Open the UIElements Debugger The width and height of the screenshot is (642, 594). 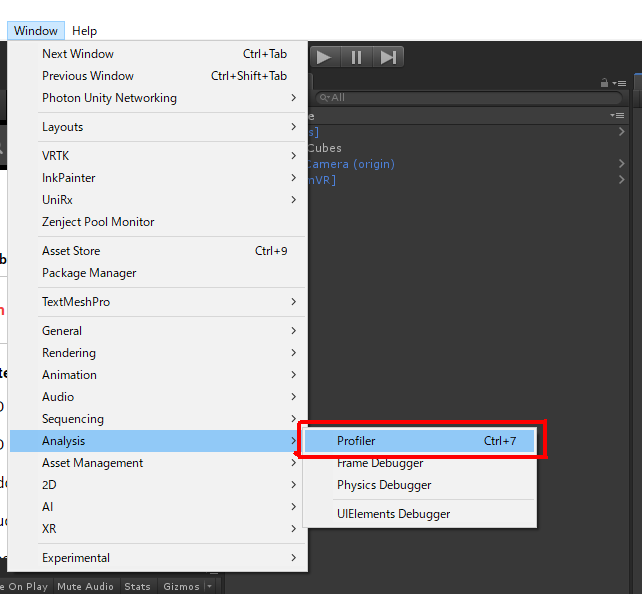[x=420, y=514]
